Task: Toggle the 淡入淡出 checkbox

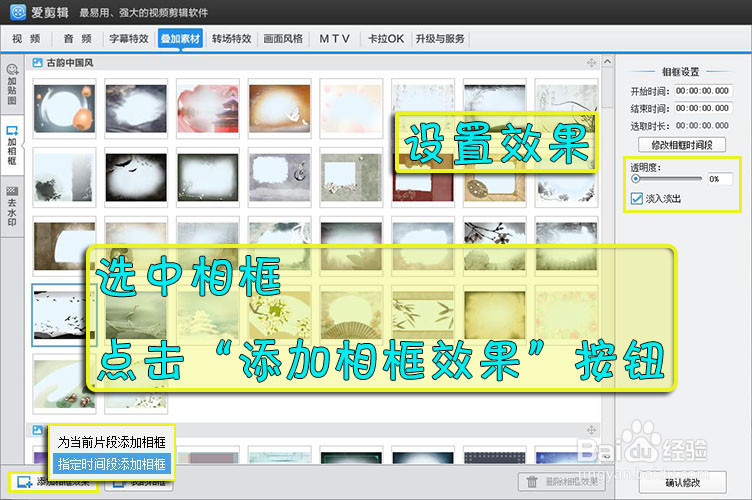Action: [637, 198]
